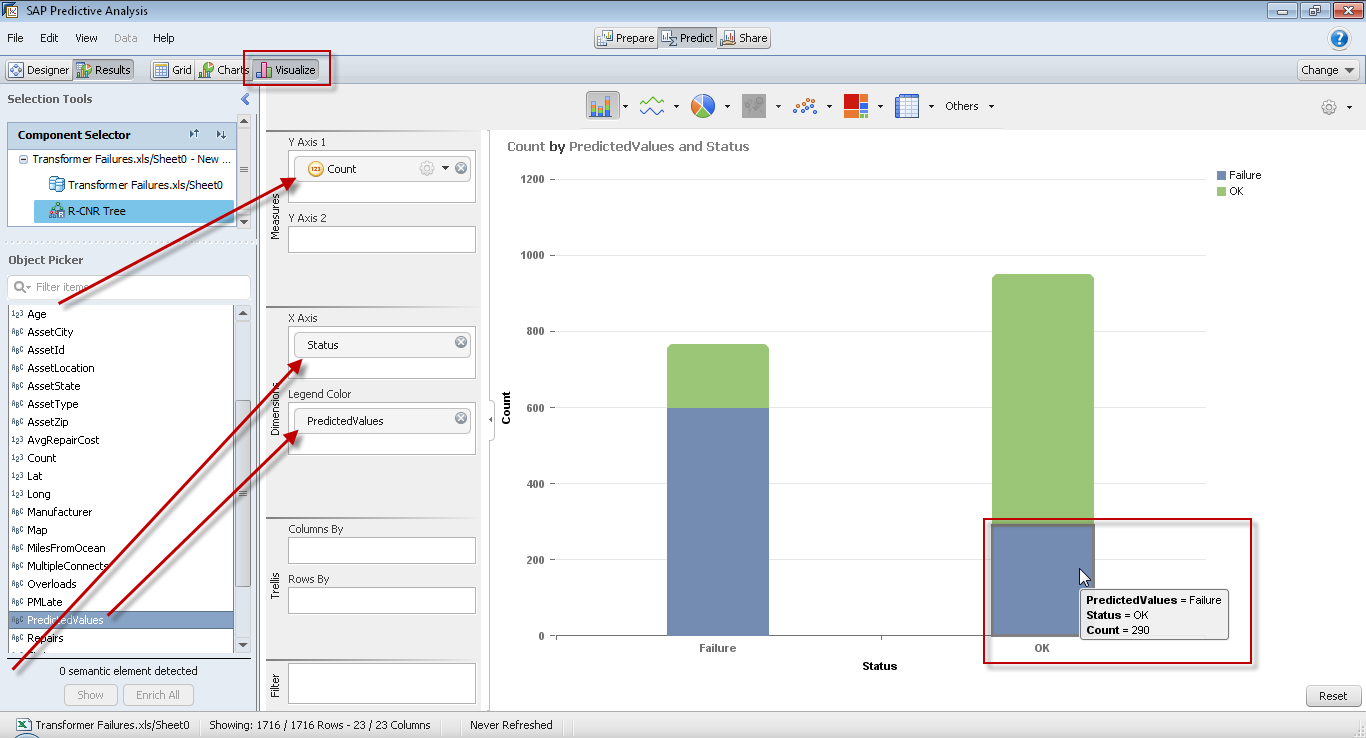Select the scatter plot chart type
This screenshot has height=738, width=1366.
805,106
